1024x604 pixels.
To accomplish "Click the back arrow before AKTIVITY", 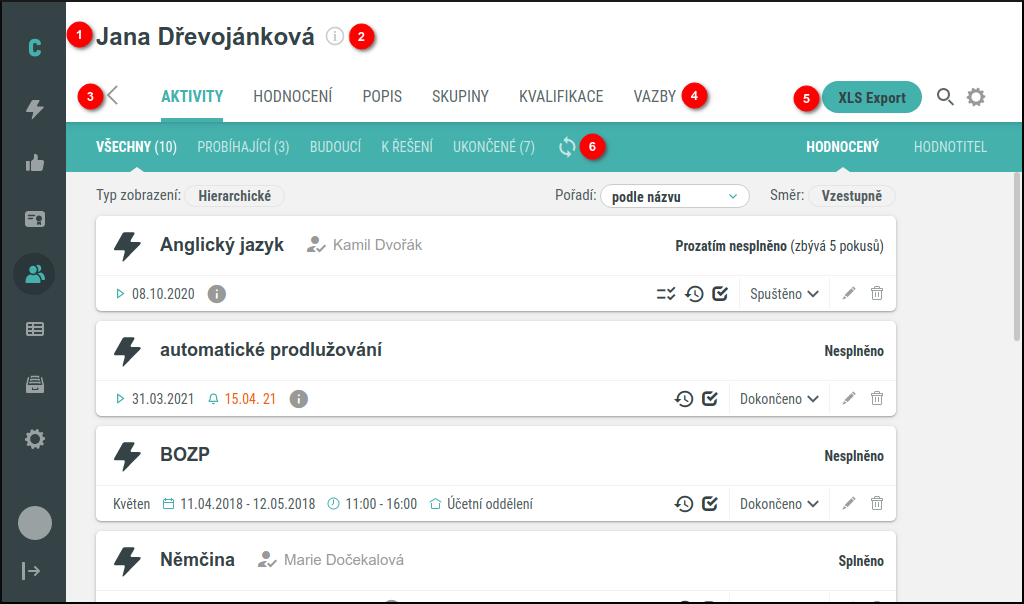I will 113,96.
